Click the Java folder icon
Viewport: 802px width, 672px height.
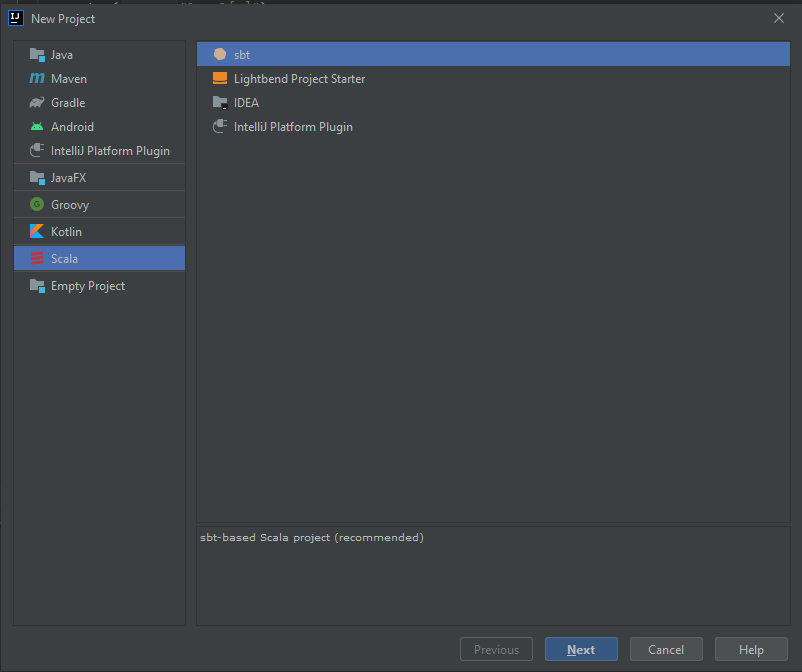37,55
